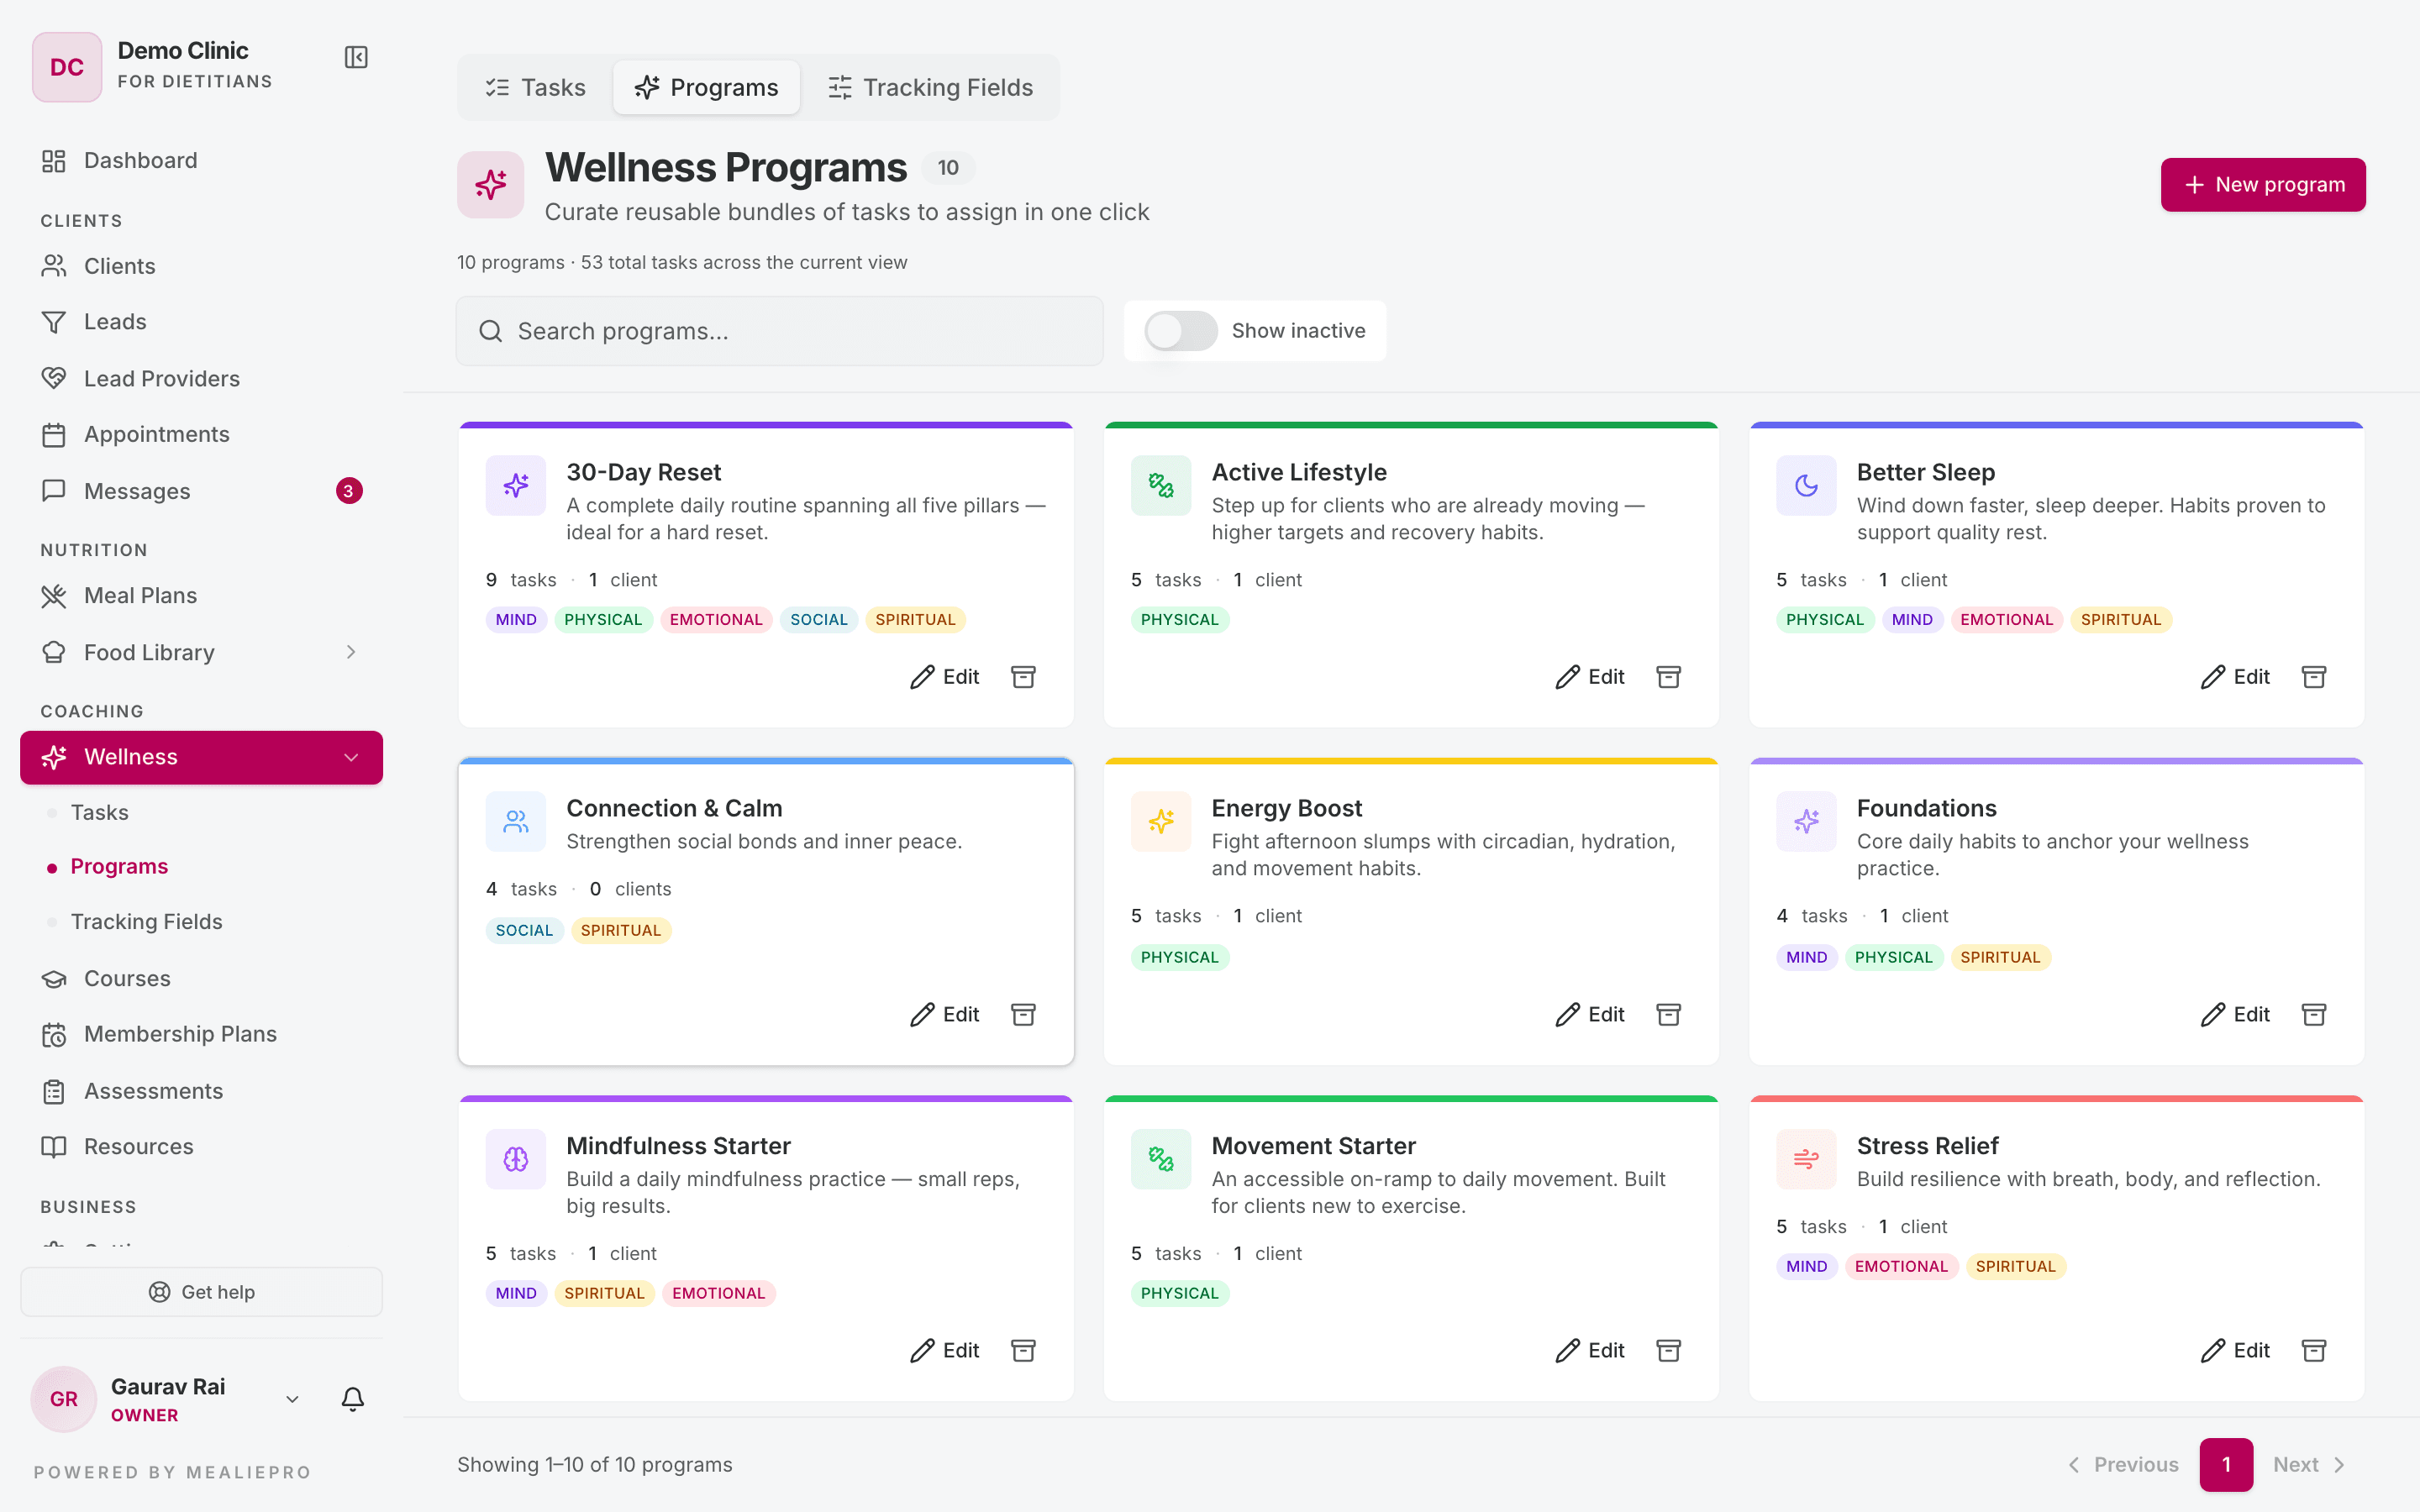The height and width of the screenshot is (1512, 2420).
Task: Switch to the Tracking Fields tab
Action: click(931, 87)
